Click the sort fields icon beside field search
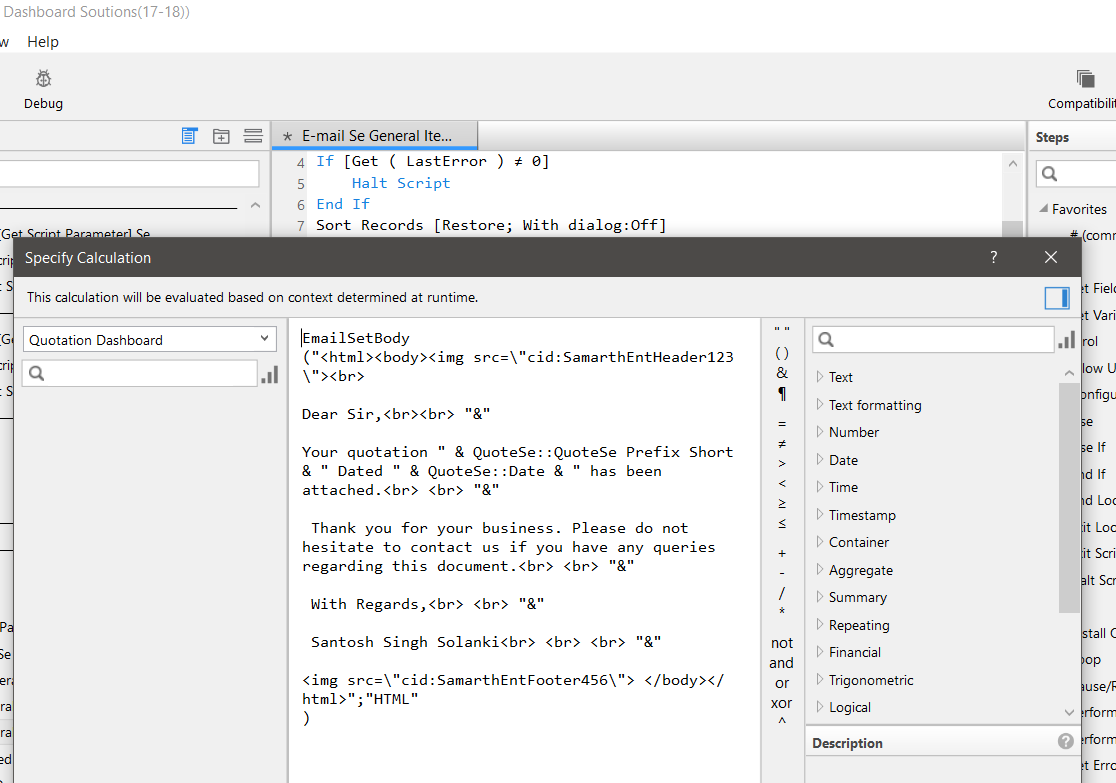 coord(269,374)
